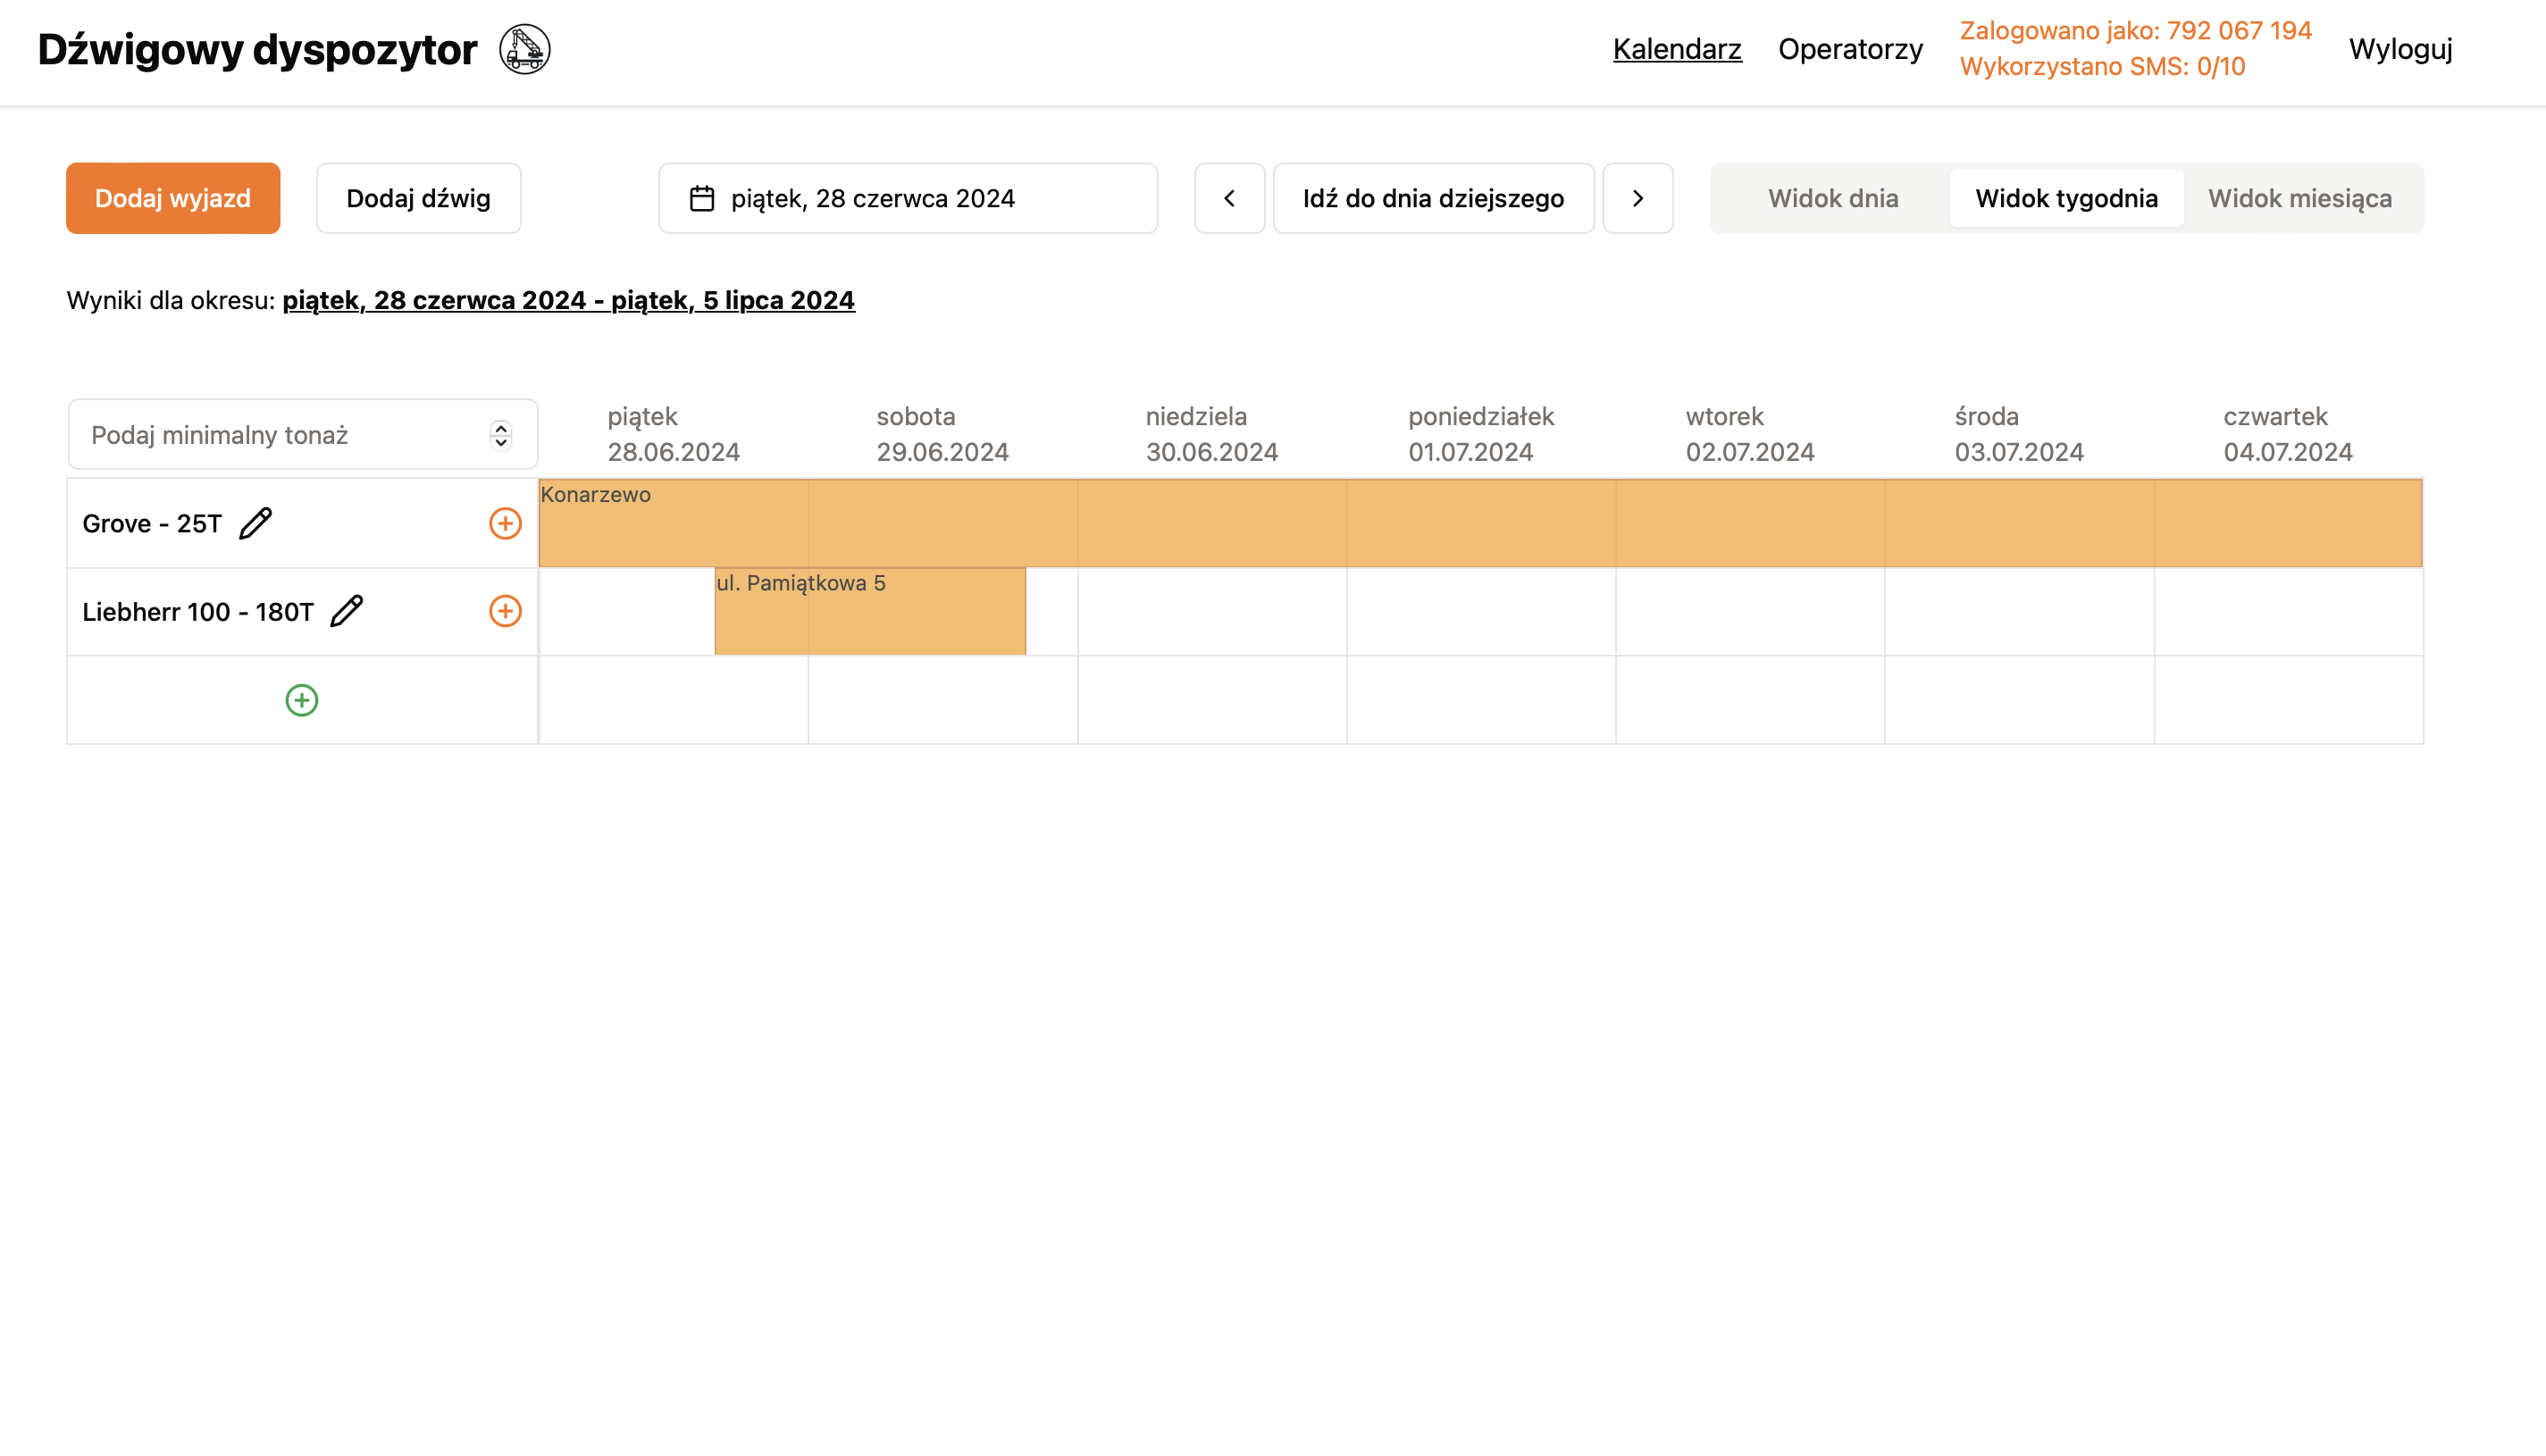
Task: Edit the Grove - 25T crane with pencil icon
Action: click(x=256, y=523)
